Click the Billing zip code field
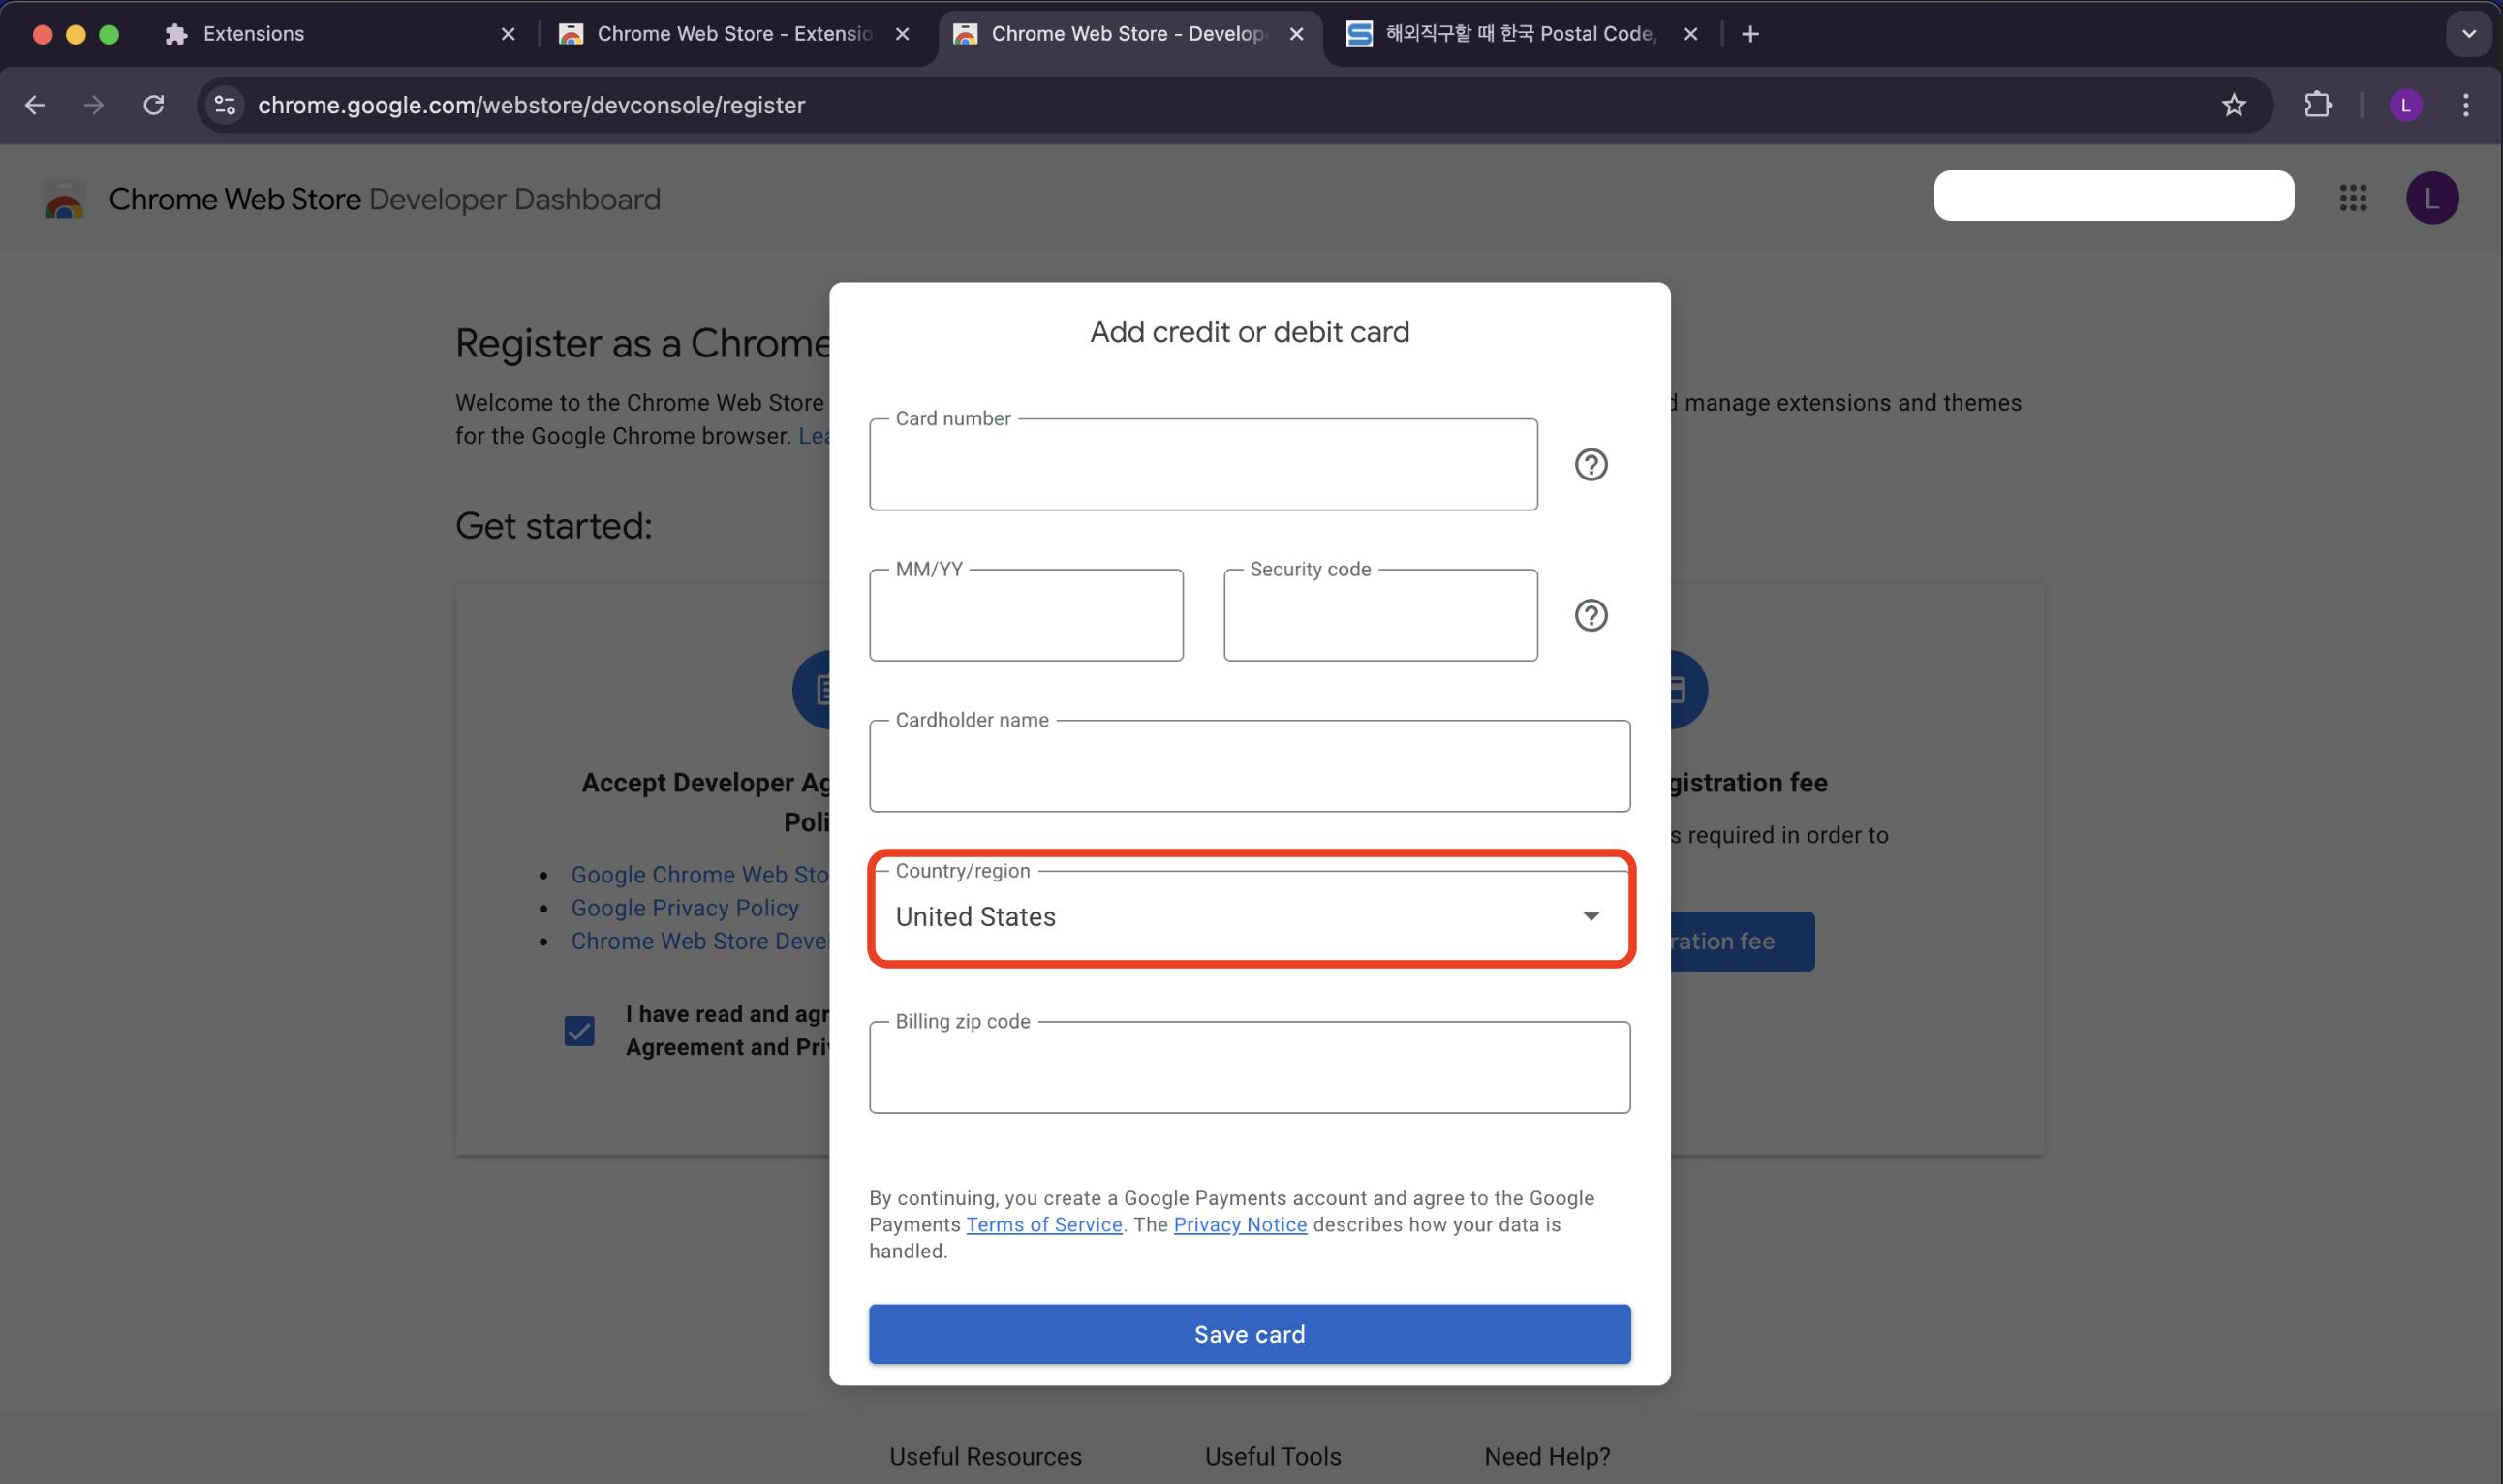The height and width of the screenshot is (1484, 2503). [x=1249, y=1068]
